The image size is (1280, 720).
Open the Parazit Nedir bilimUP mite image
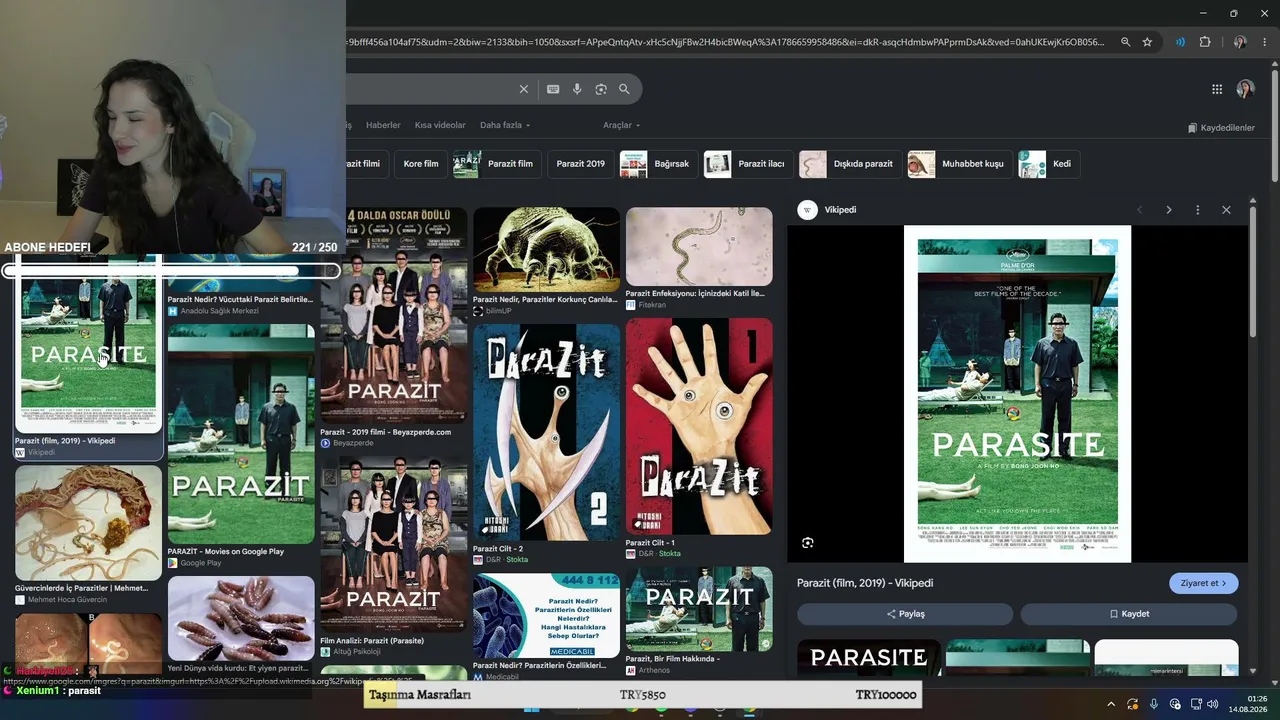(546, 250)
